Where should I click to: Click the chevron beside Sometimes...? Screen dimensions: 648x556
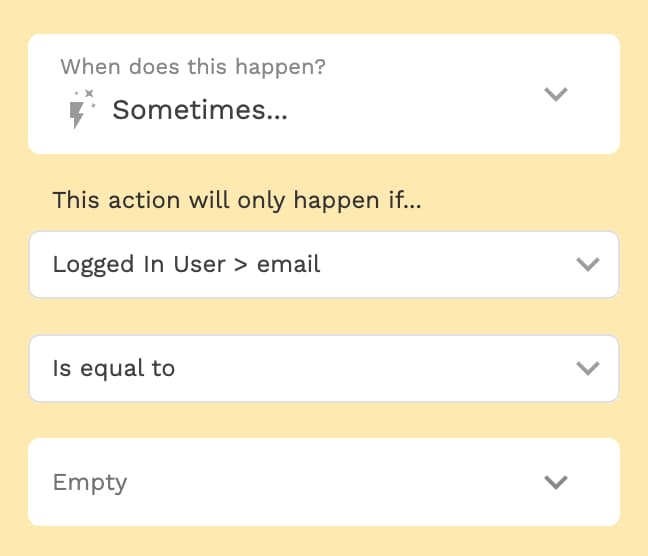click(x=556, y=94)
